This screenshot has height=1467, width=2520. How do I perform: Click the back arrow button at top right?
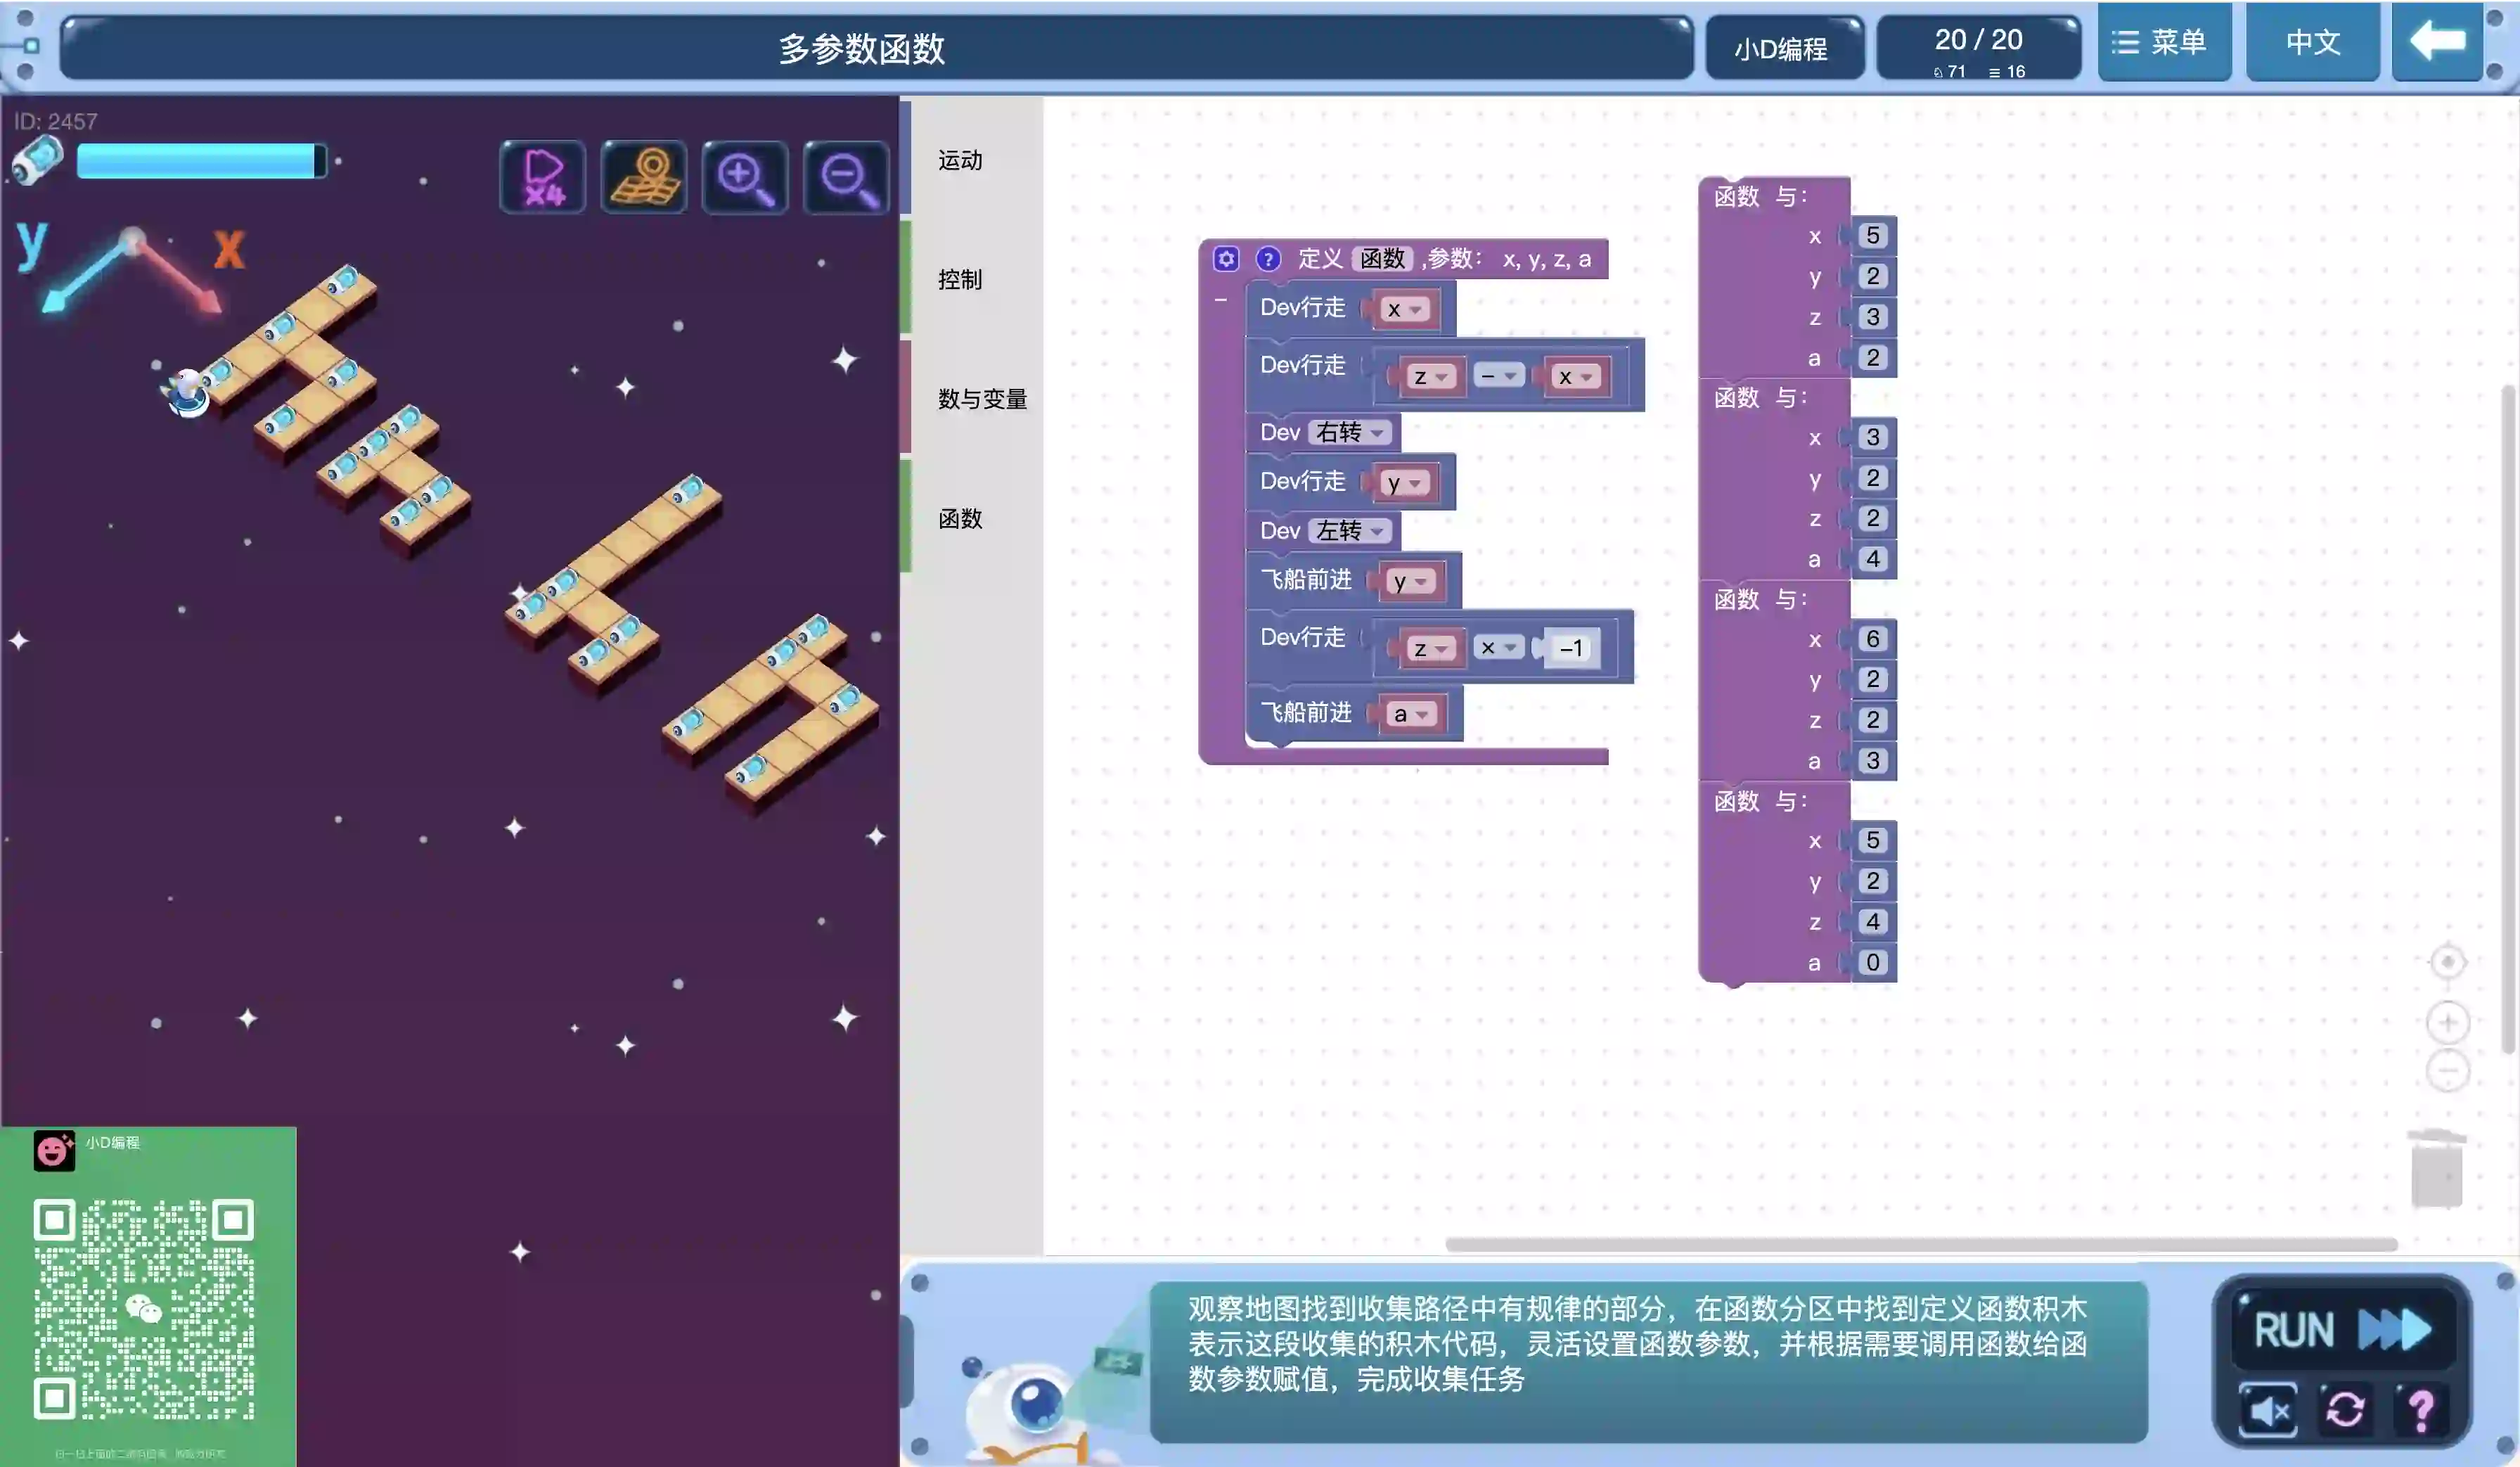pos(2437,42)
